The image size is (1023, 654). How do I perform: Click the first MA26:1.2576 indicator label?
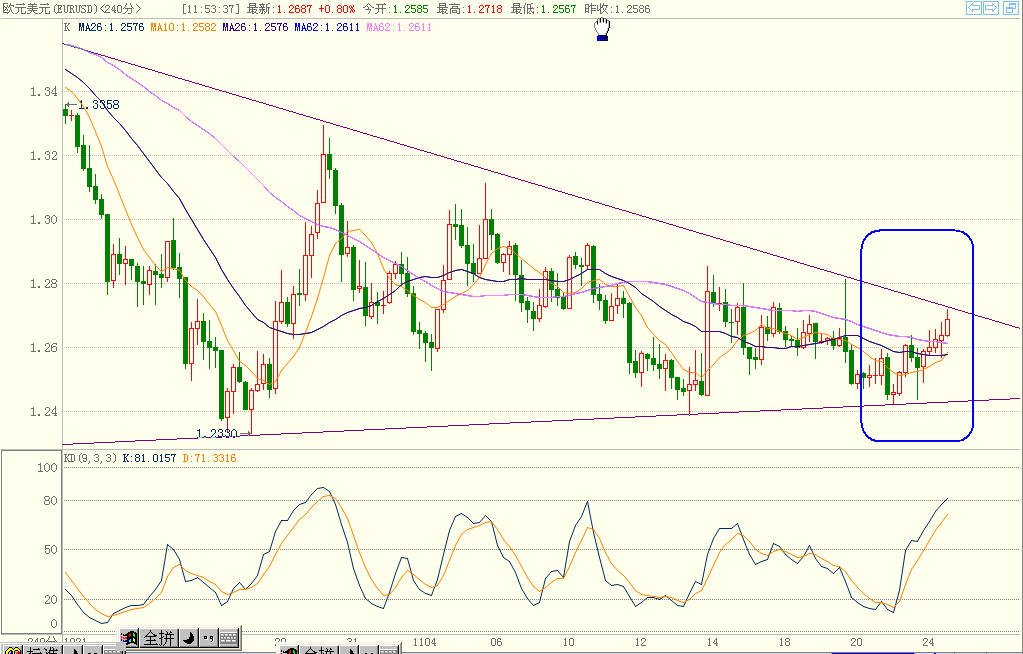tap(111, 27)
